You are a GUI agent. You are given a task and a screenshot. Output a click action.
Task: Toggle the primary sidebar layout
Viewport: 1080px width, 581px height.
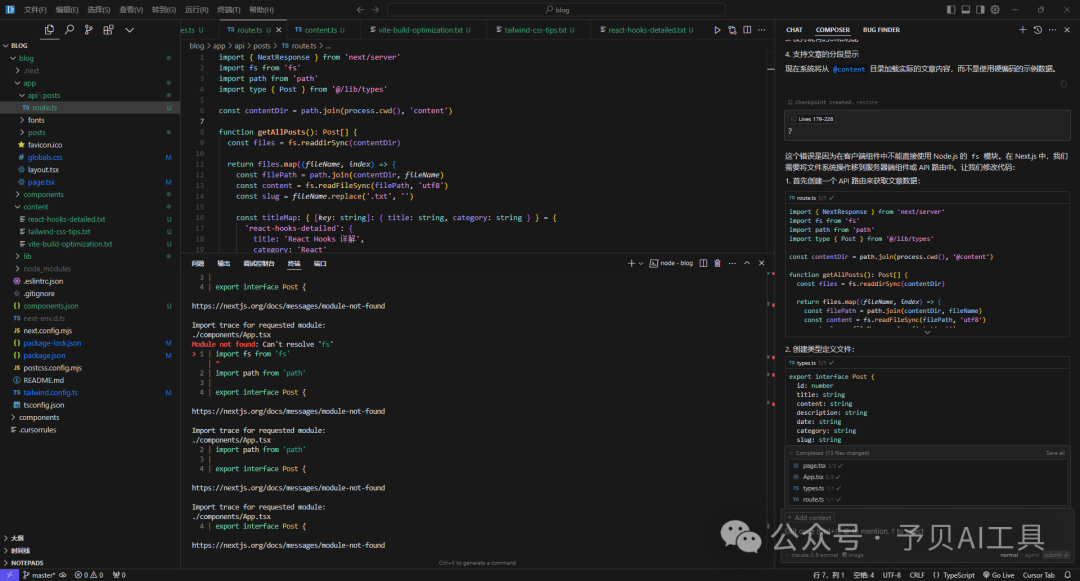point(951,10)
